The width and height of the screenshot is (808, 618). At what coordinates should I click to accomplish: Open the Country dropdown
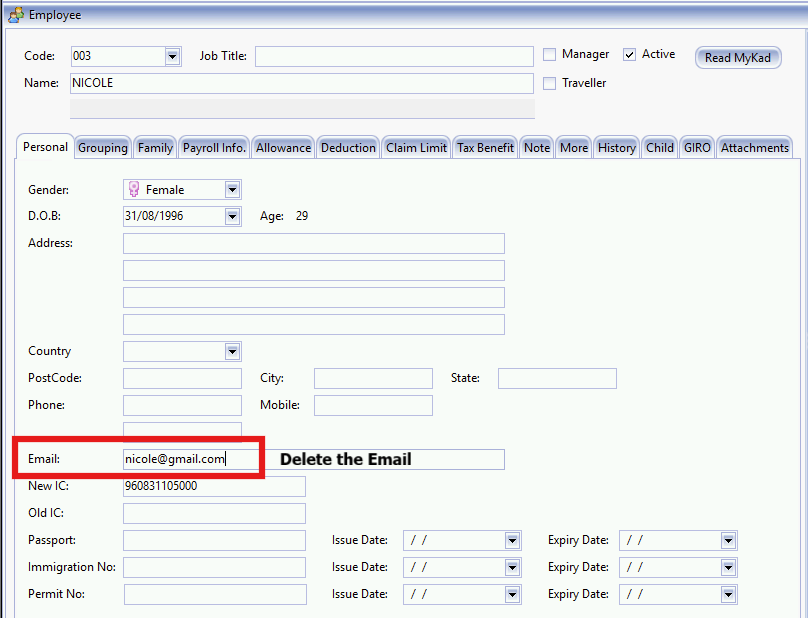[x=232, y=351]
